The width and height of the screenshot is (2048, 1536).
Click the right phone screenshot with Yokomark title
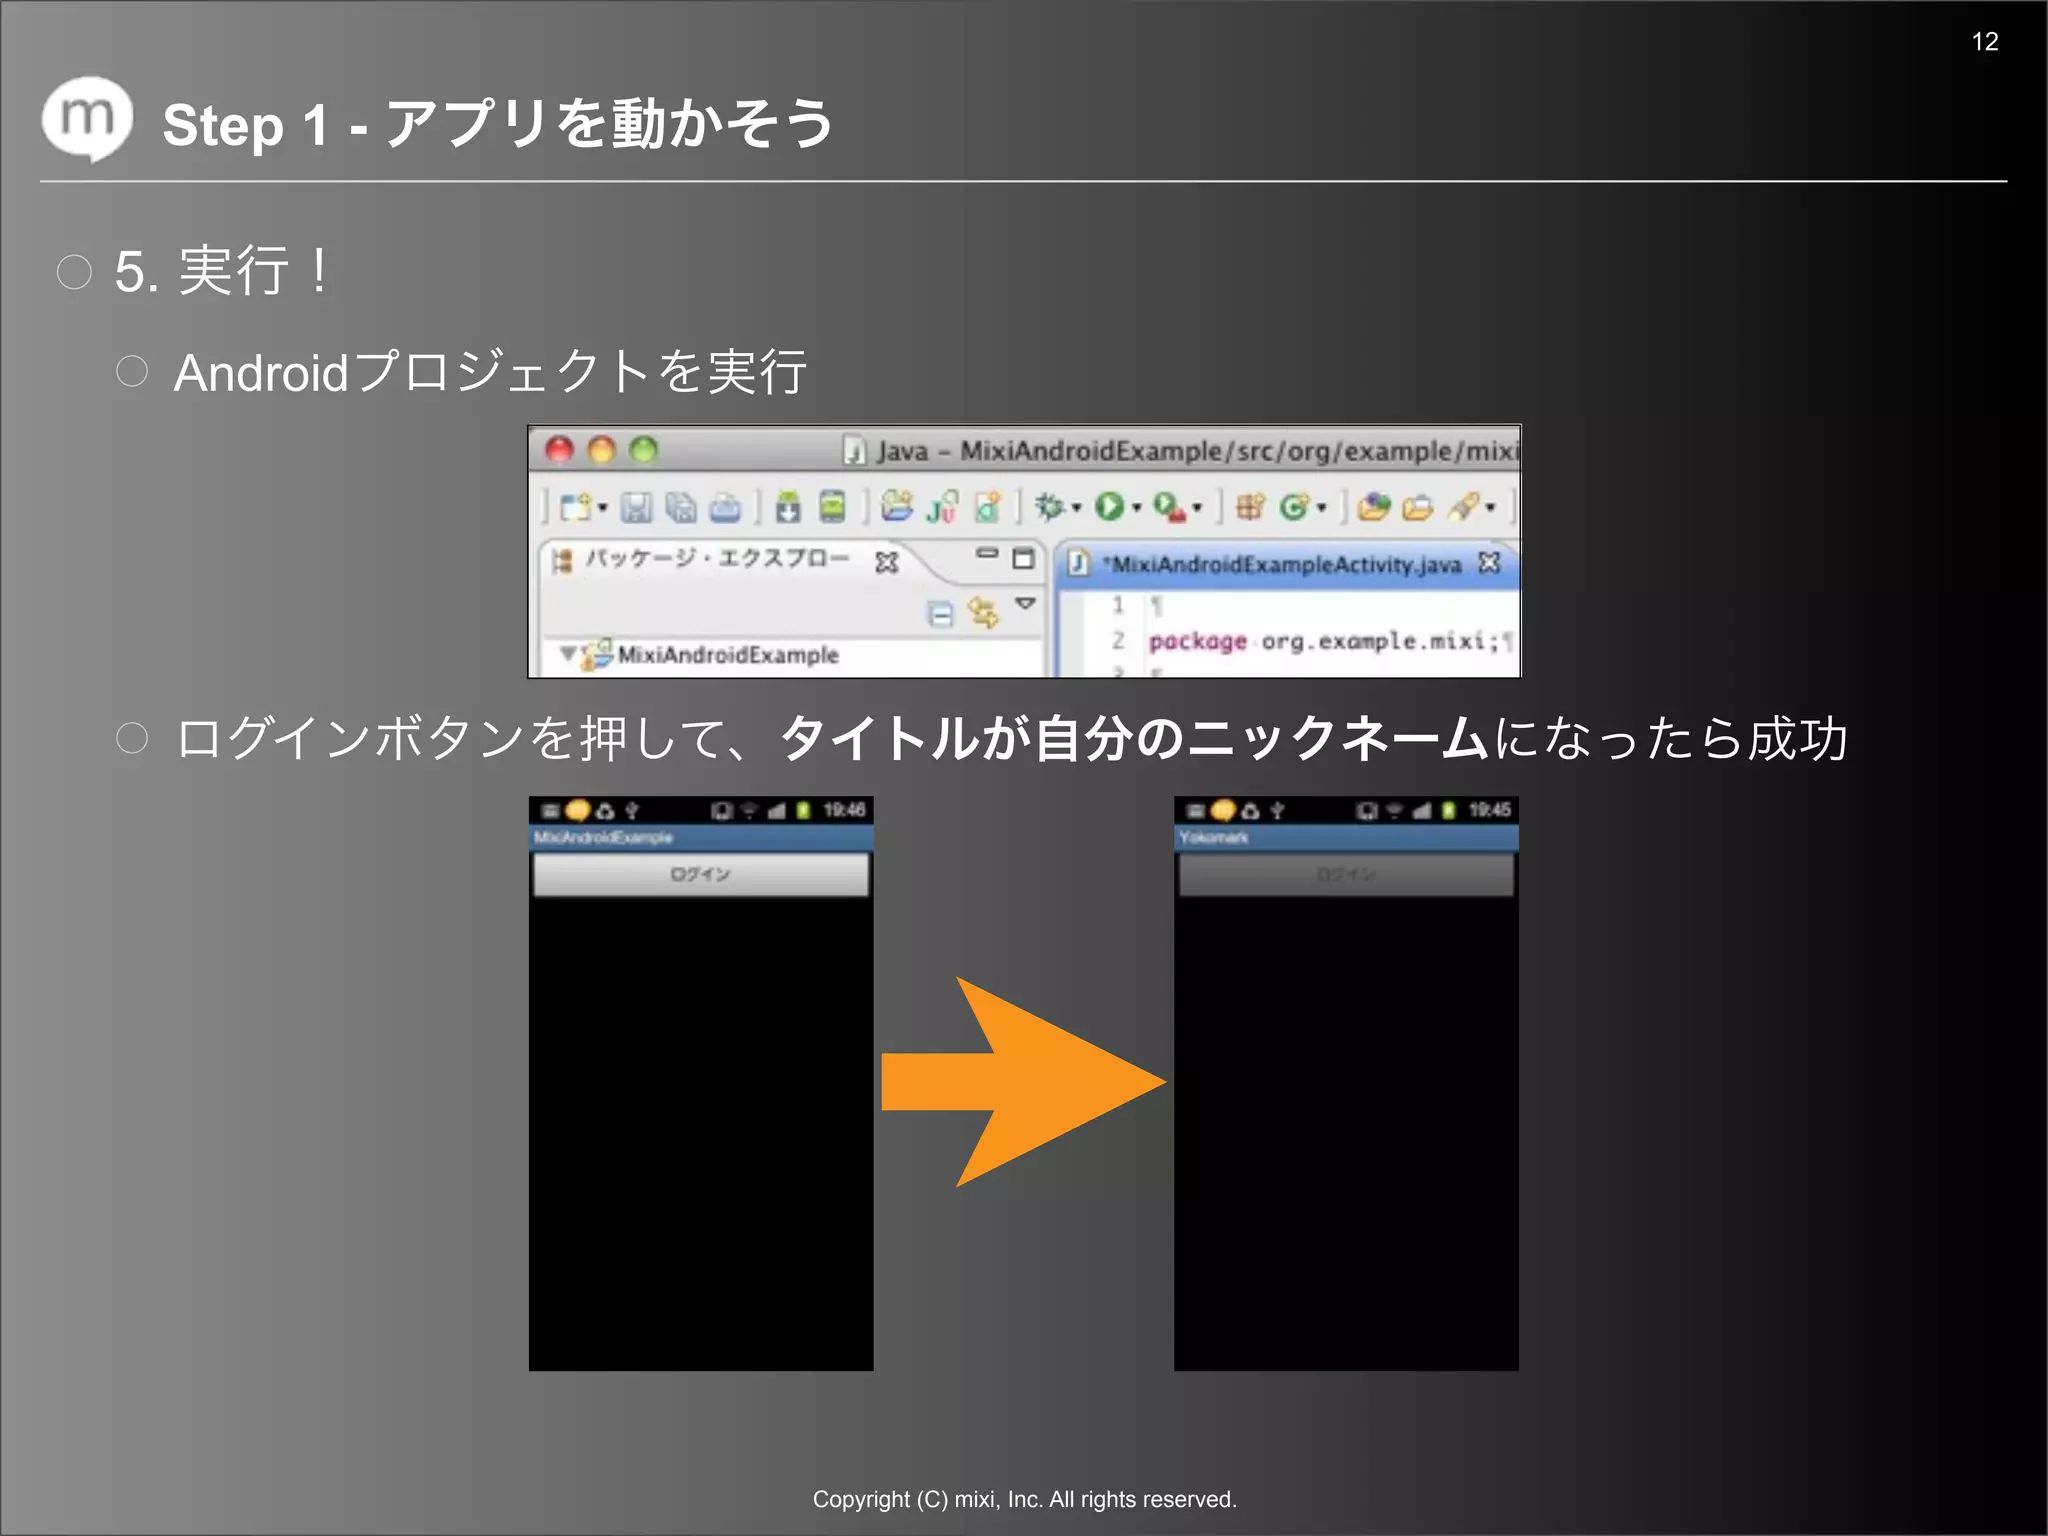(1345, 1082)
